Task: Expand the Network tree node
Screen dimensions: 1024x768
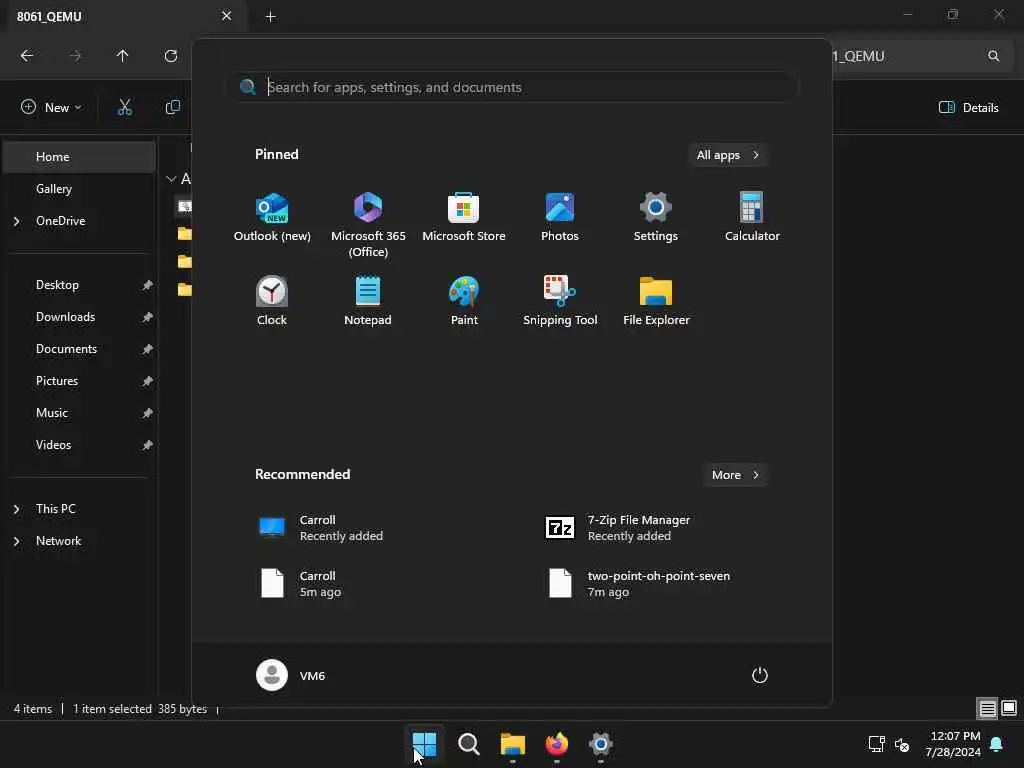Action: tap(16, 541)
